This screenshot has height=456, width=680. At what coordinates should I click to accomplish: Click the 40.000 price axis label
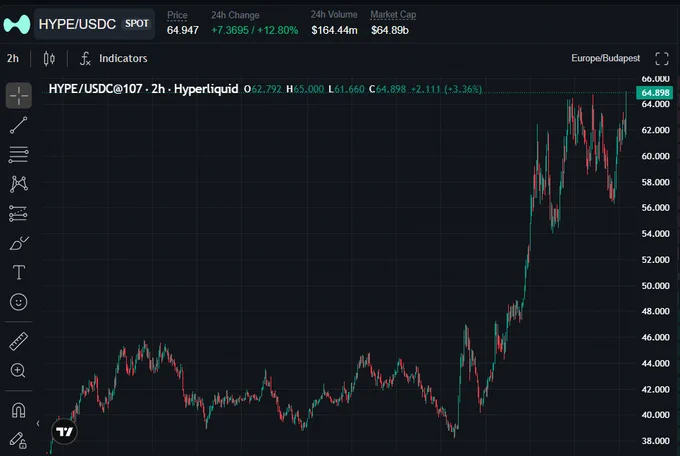(x=655, y=415)
